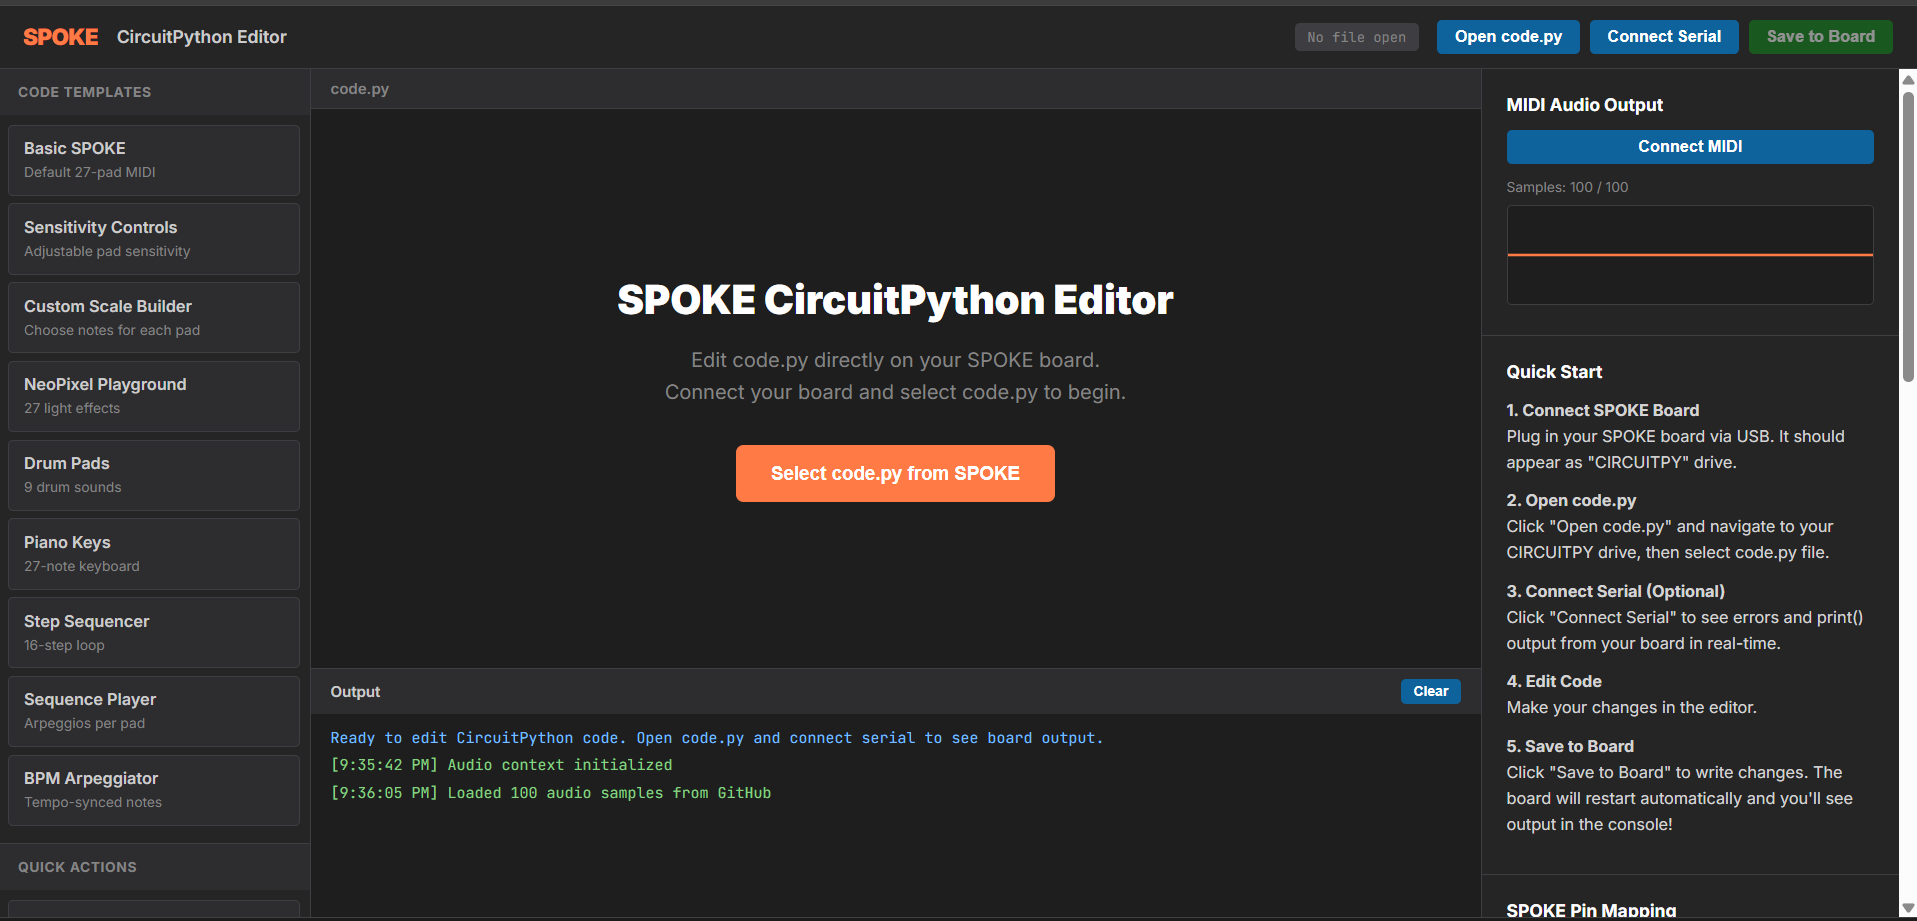Image resolution: width=1917 pixels, height=921 pixels.
Task: Choose the Sequence Player template
Action: pyautogui.click(x=154, y=711)
